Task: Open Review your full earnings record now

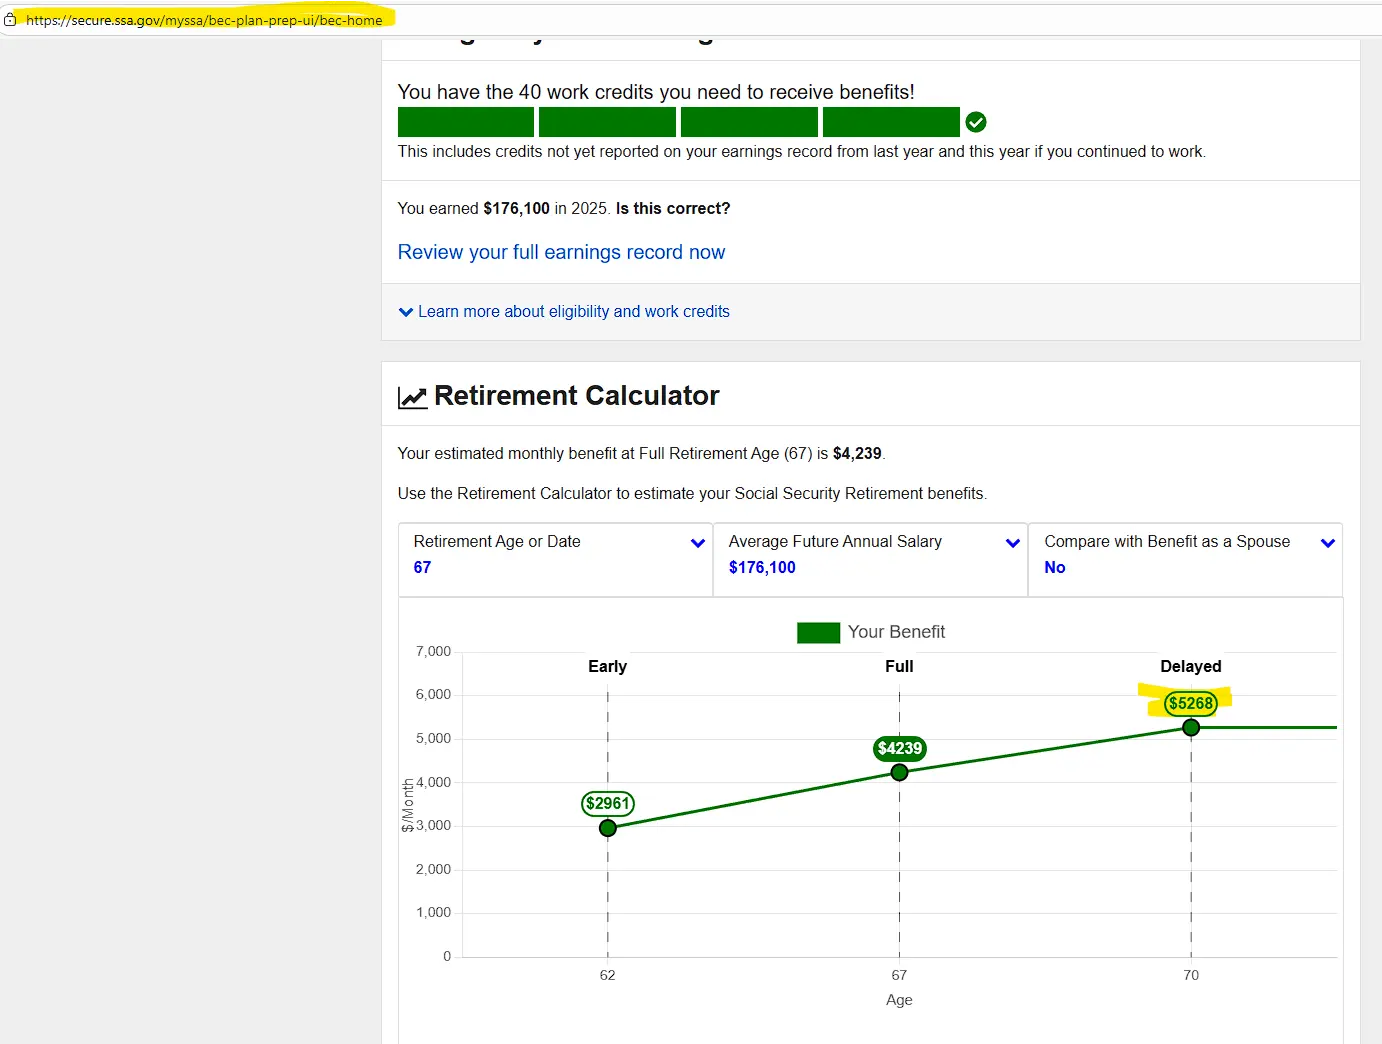Action: [561, 252]
